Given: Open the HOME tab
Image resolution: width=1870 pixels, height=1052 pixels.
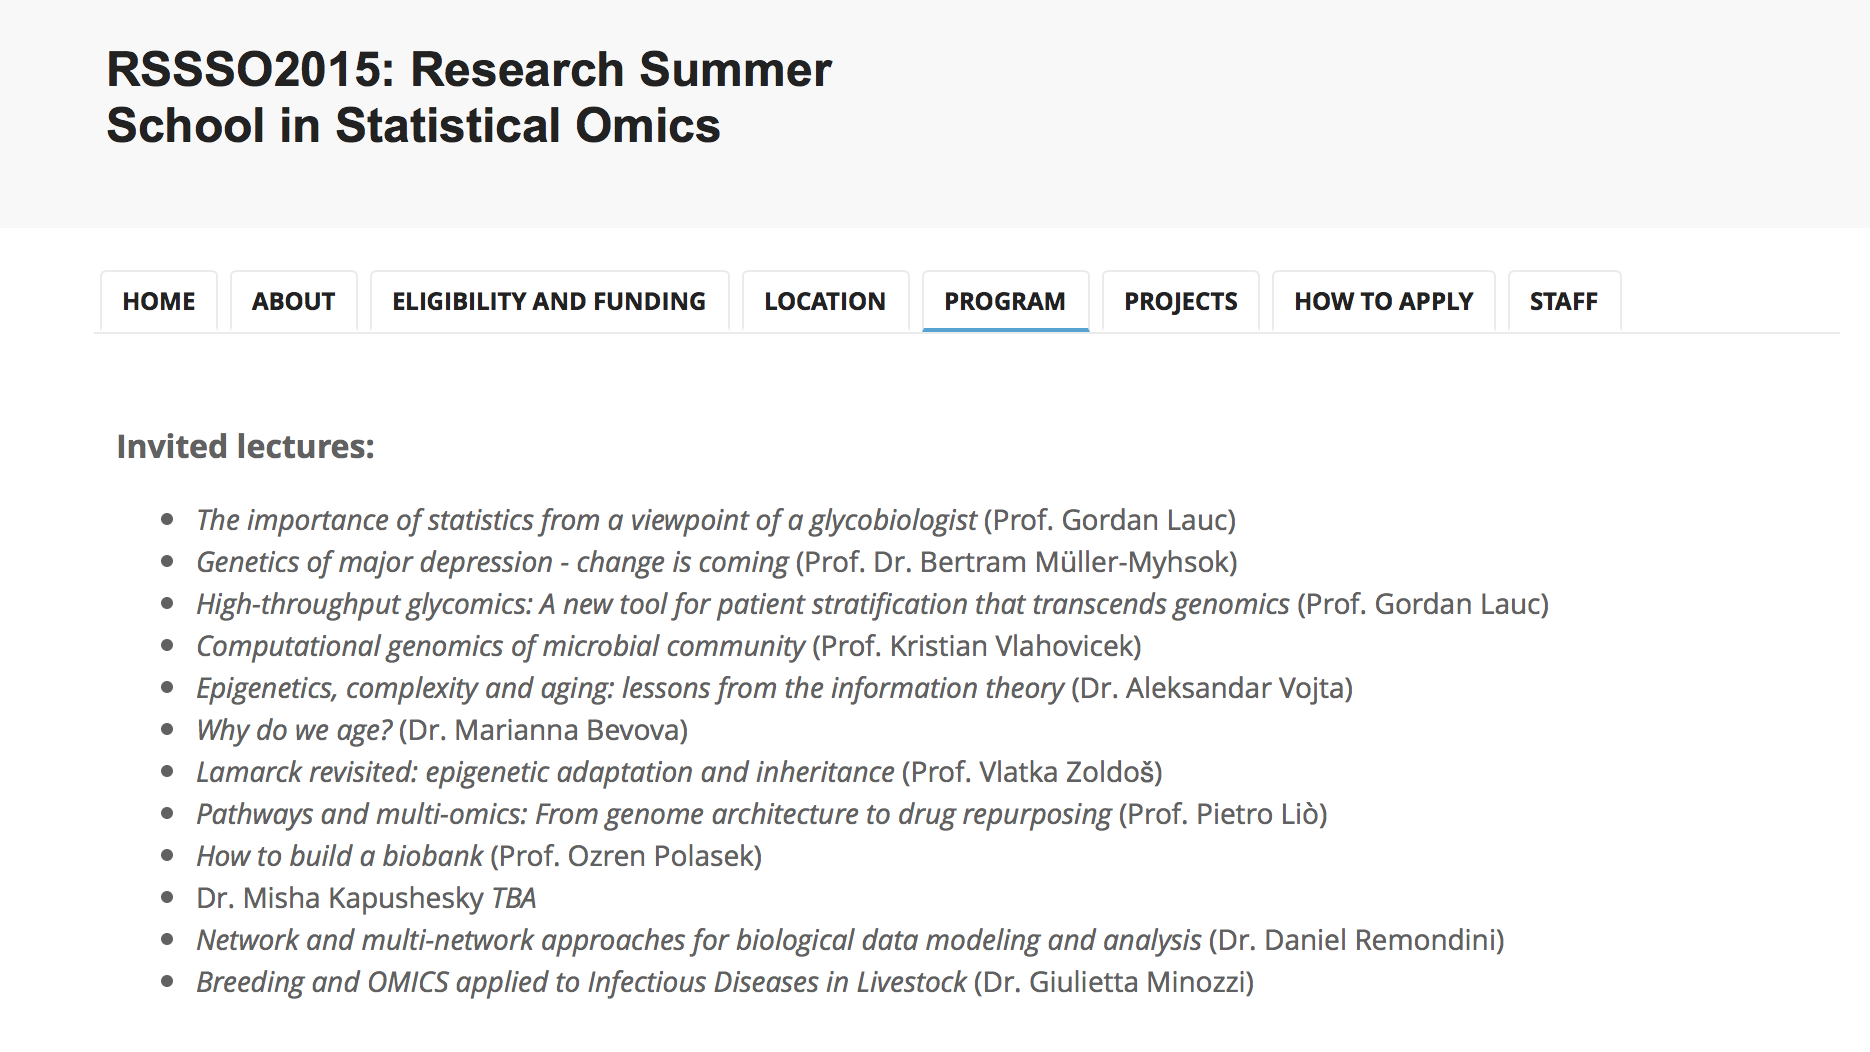Looking at the screenshot, I should coord(159,301).
